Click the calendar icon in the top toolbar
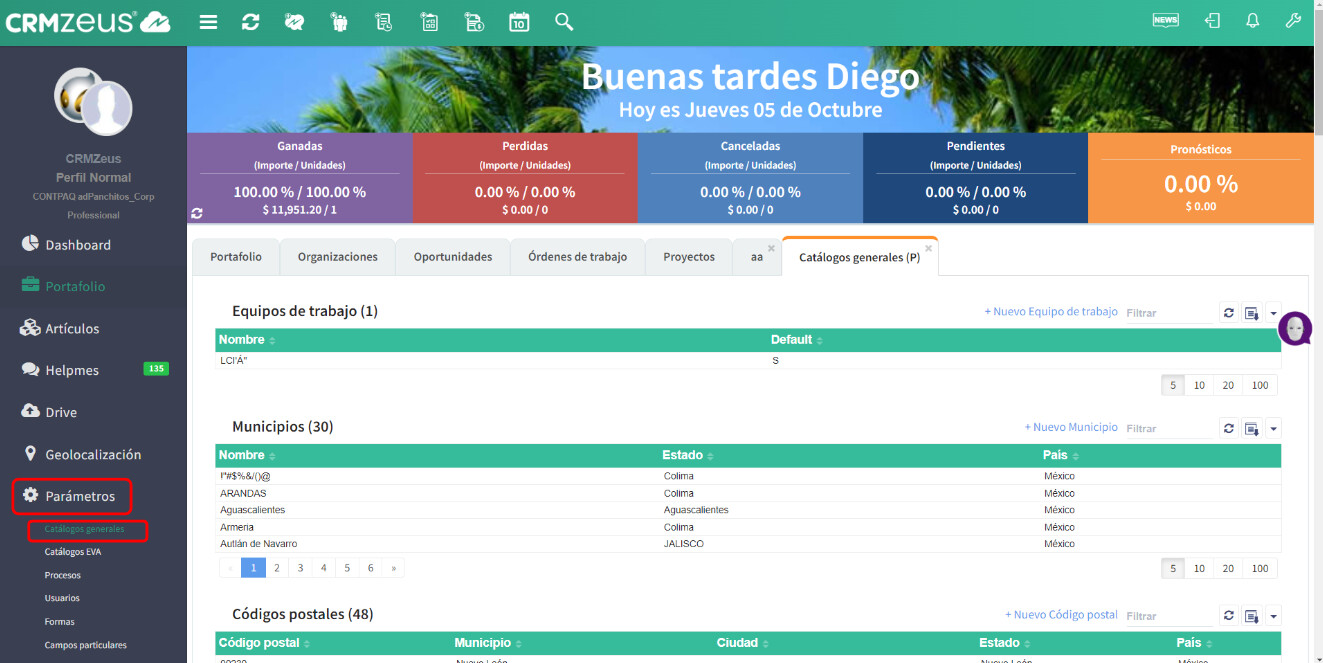The width and height of the screenshot is (1323, 663). (519, 22)
